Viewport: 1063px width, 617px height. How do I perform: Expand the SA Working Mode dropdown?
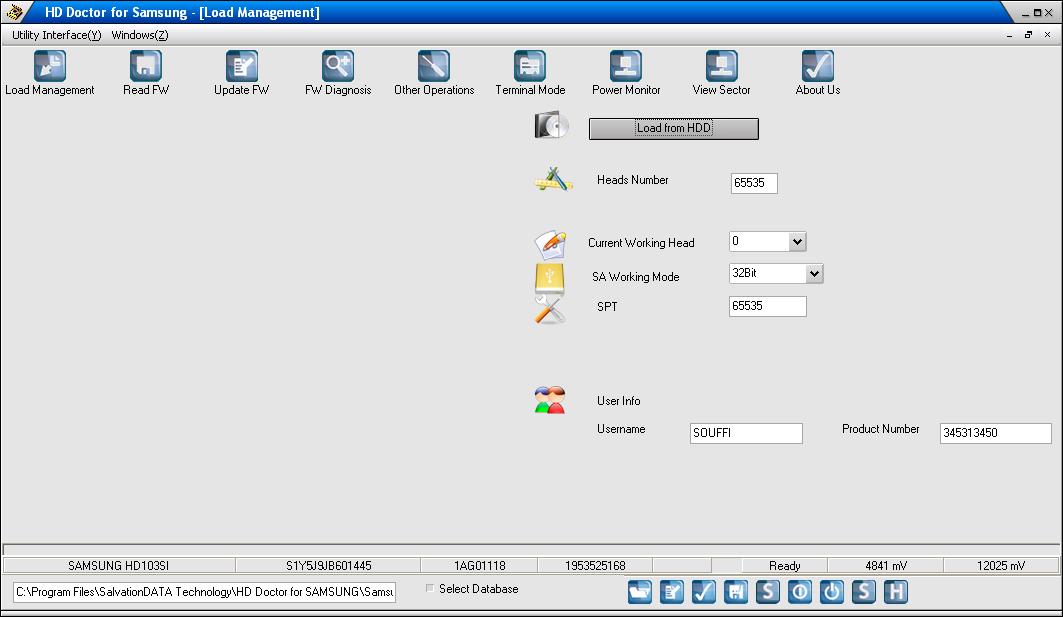point(814,273)
